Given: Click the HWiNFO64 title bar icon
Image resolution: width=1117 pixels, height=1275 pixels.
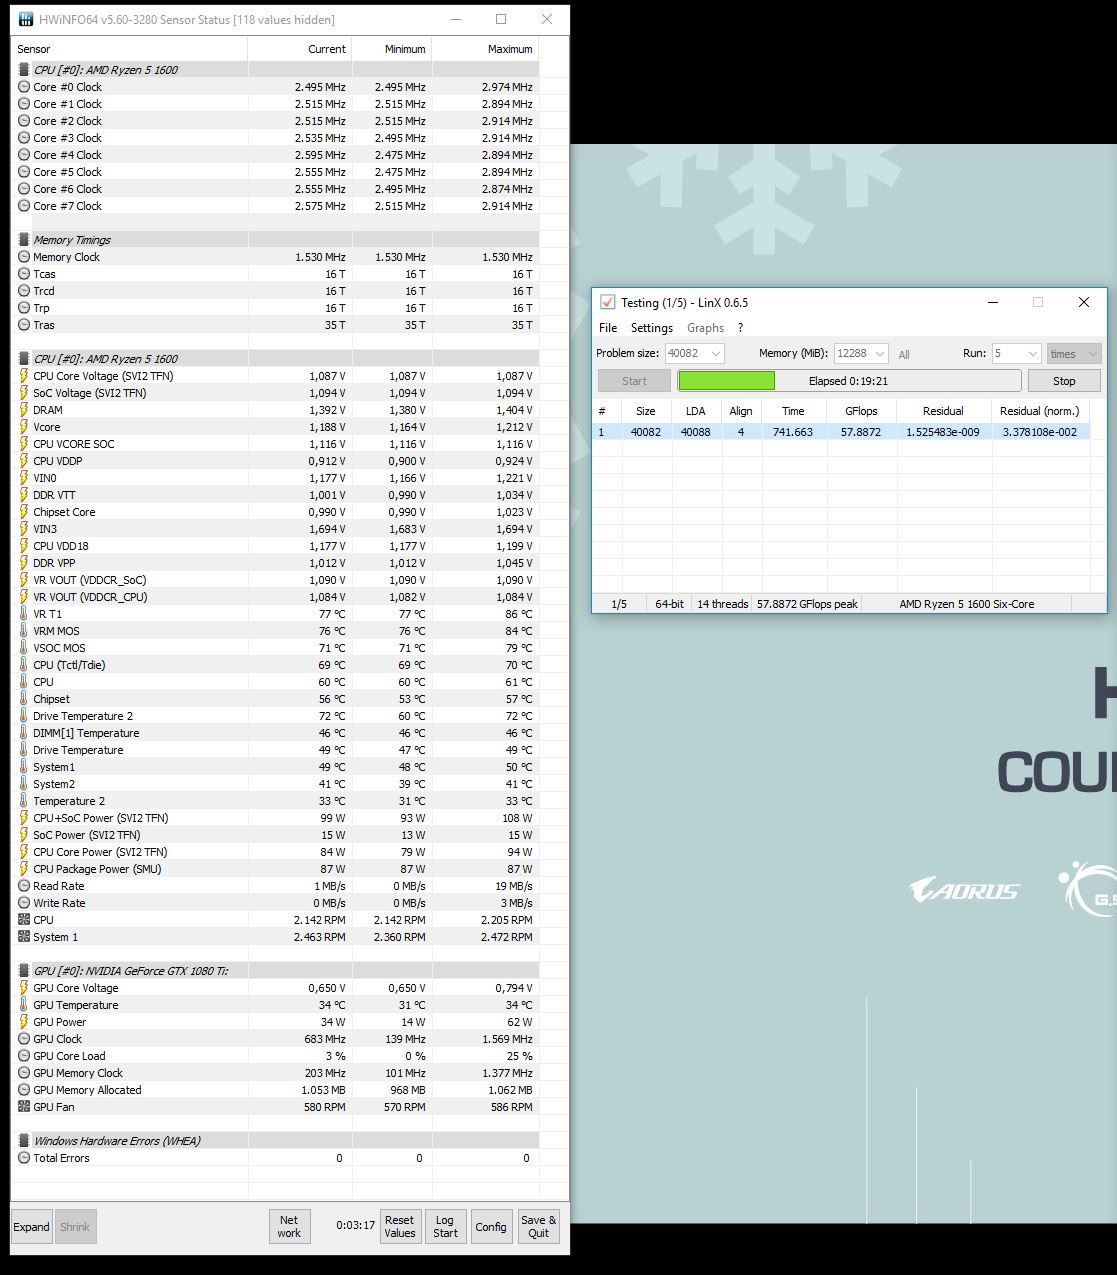Looking at the screenshot, I should pos(26,19).
